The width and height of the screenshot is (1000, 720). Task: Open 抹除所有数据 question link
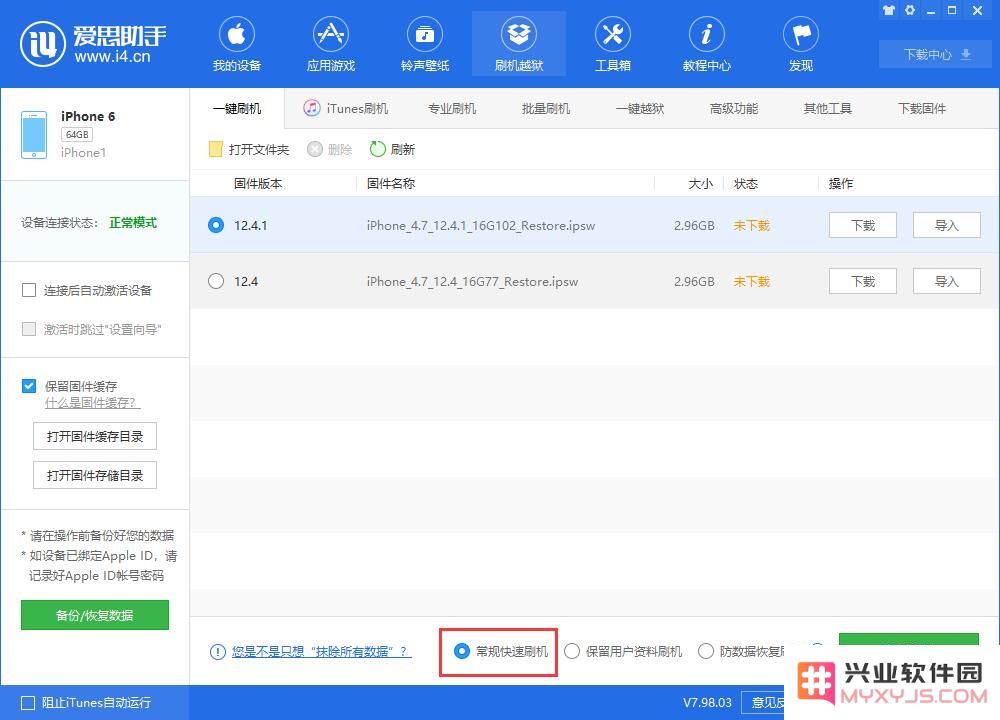pos(321,652)
